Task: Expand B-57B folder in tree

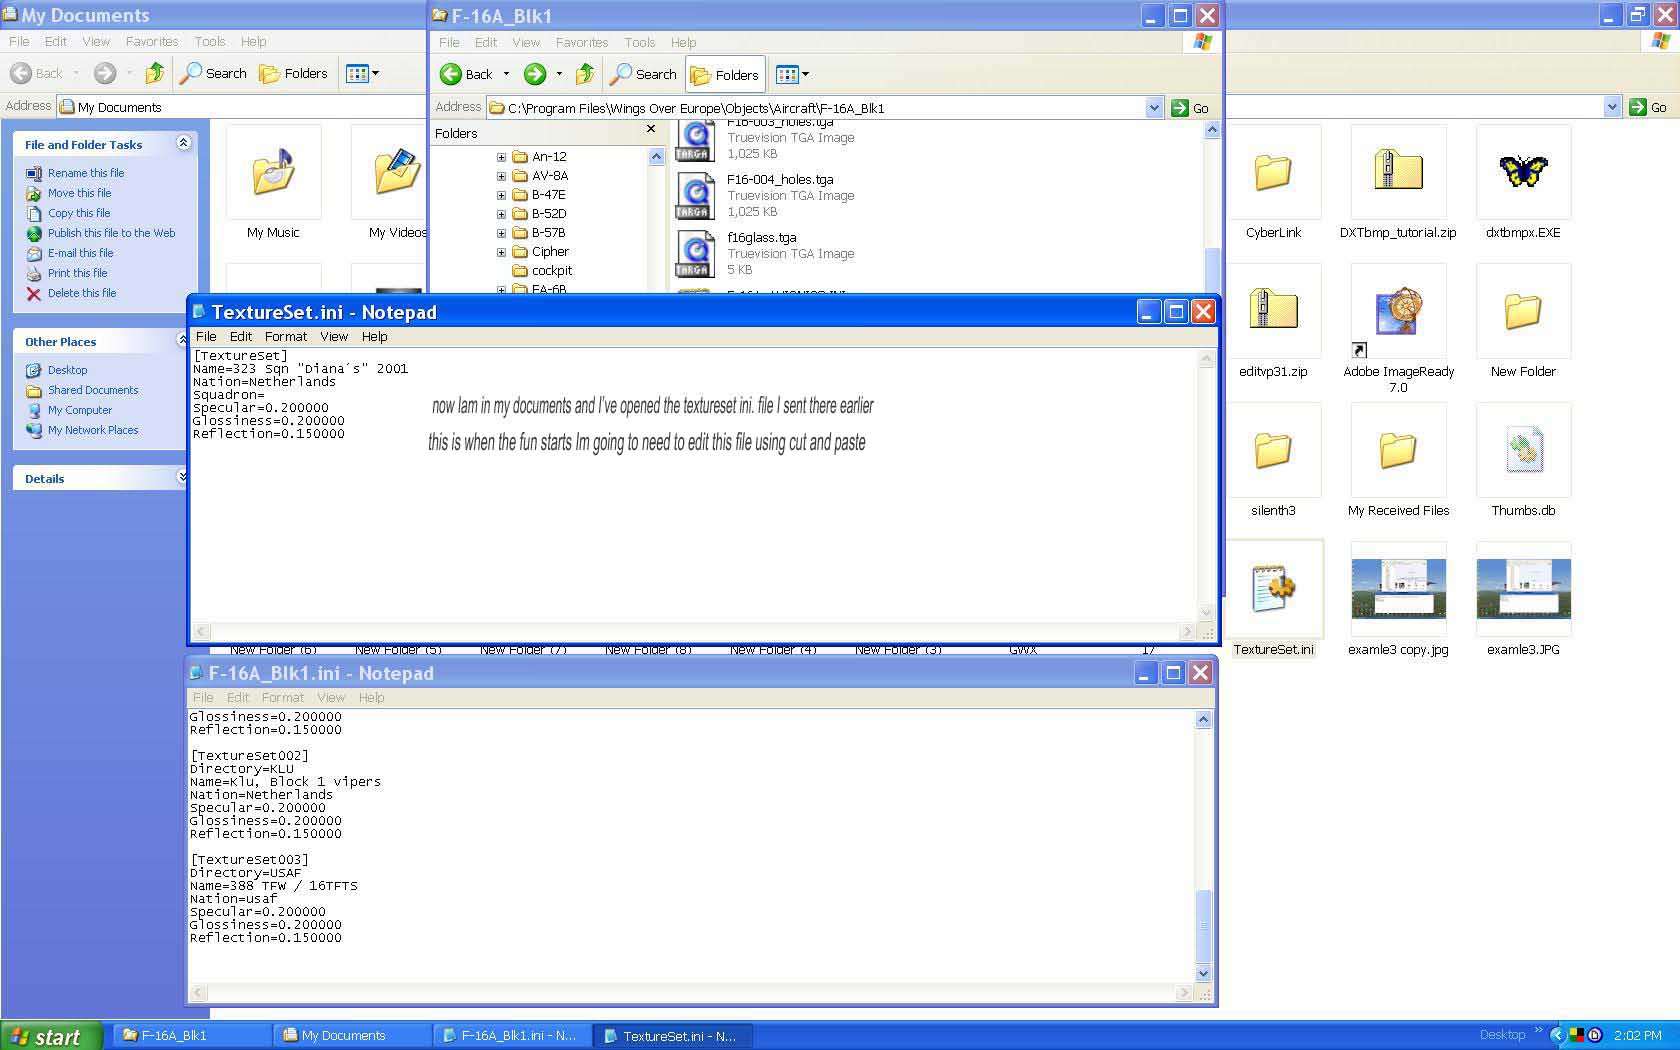Action: click(501, 233)
